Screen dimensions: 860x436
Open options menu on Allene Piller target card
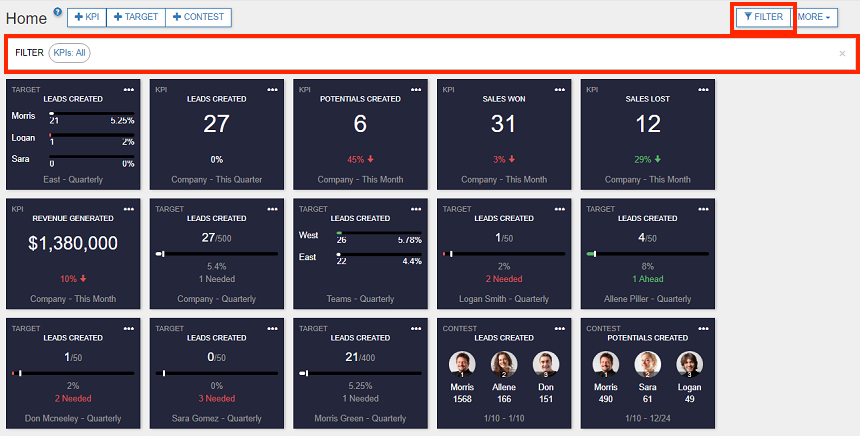point(703,209)
